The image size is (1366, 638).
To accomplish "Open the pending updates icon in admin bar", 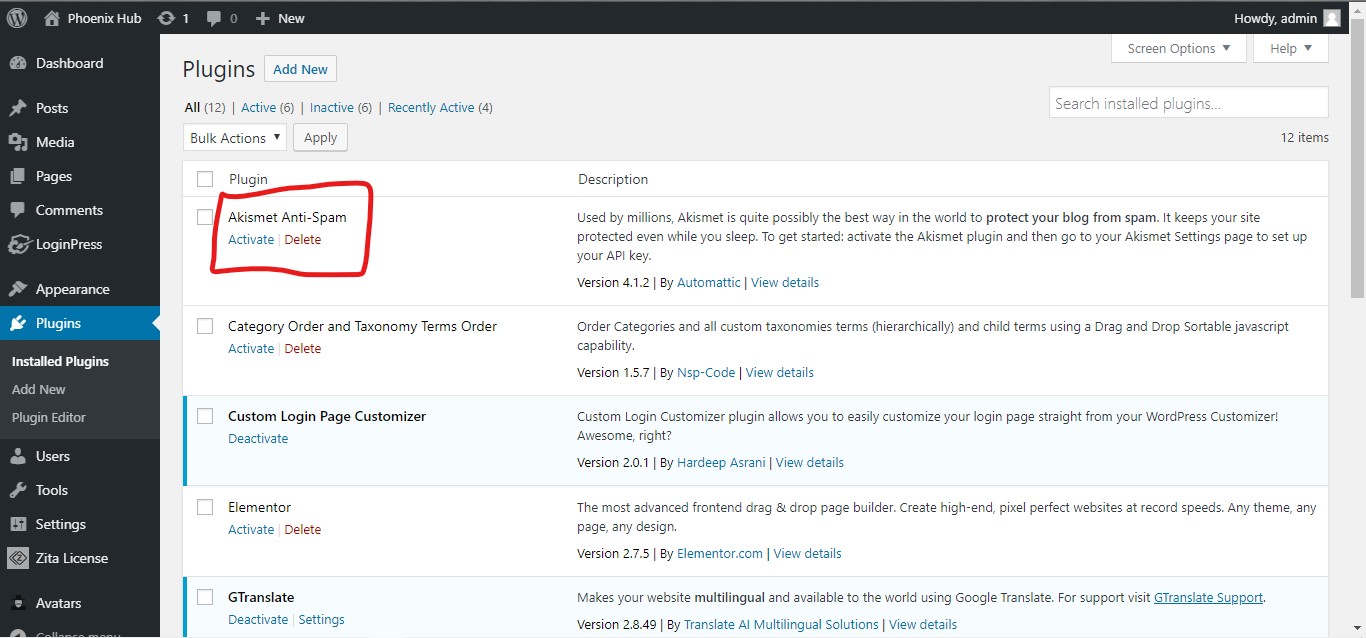I will point(167,18).
